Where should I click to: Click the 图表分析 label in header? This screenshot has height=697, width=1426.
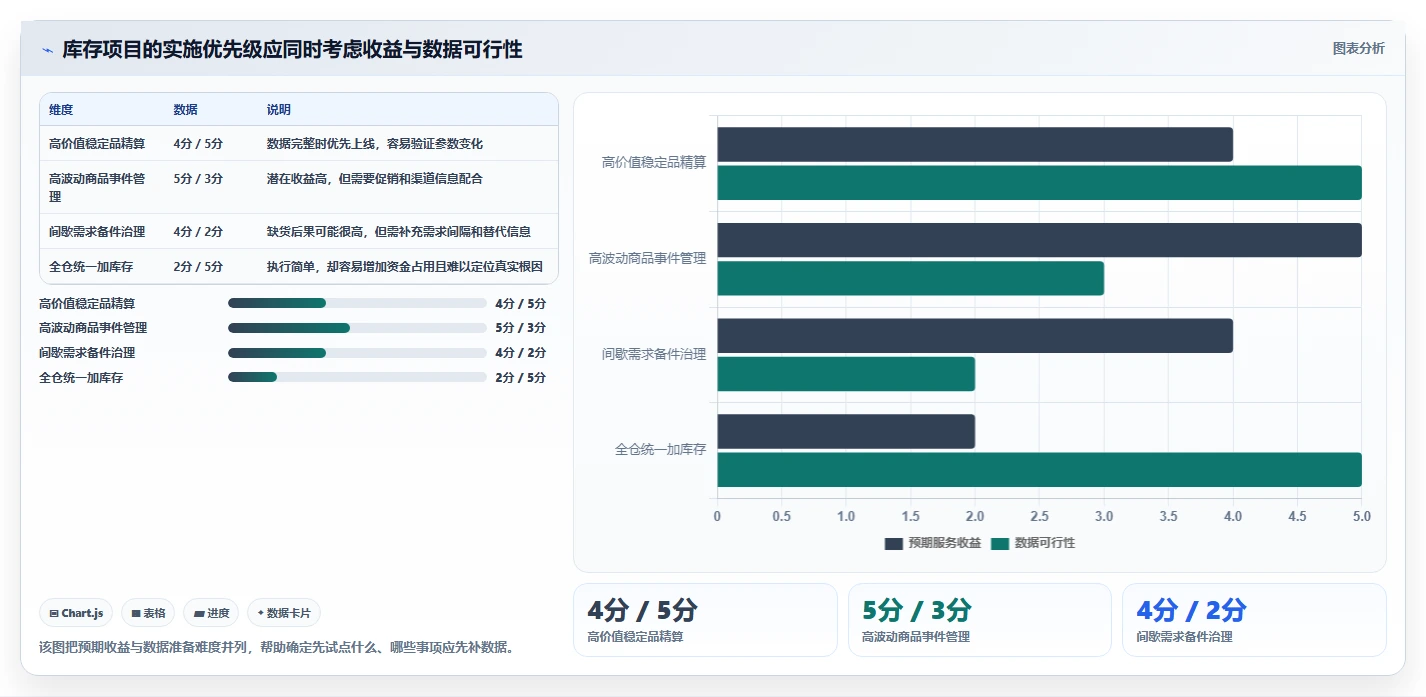(x=1358, y=48)
